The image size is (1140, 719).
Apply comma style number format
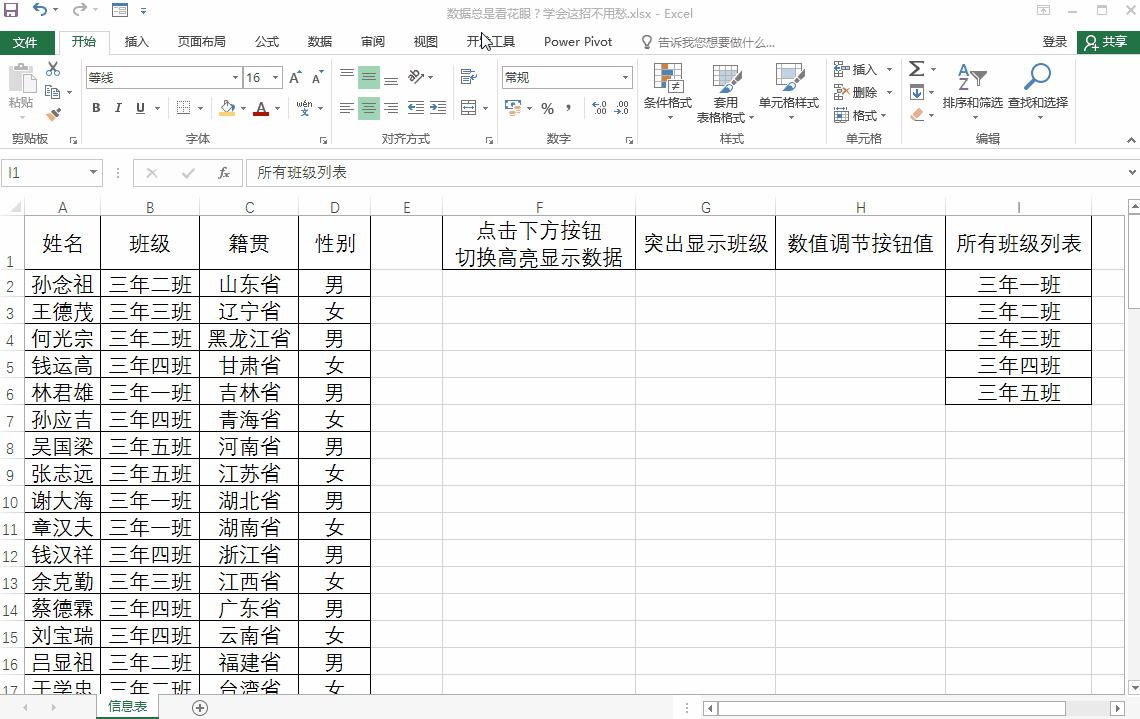569,108
